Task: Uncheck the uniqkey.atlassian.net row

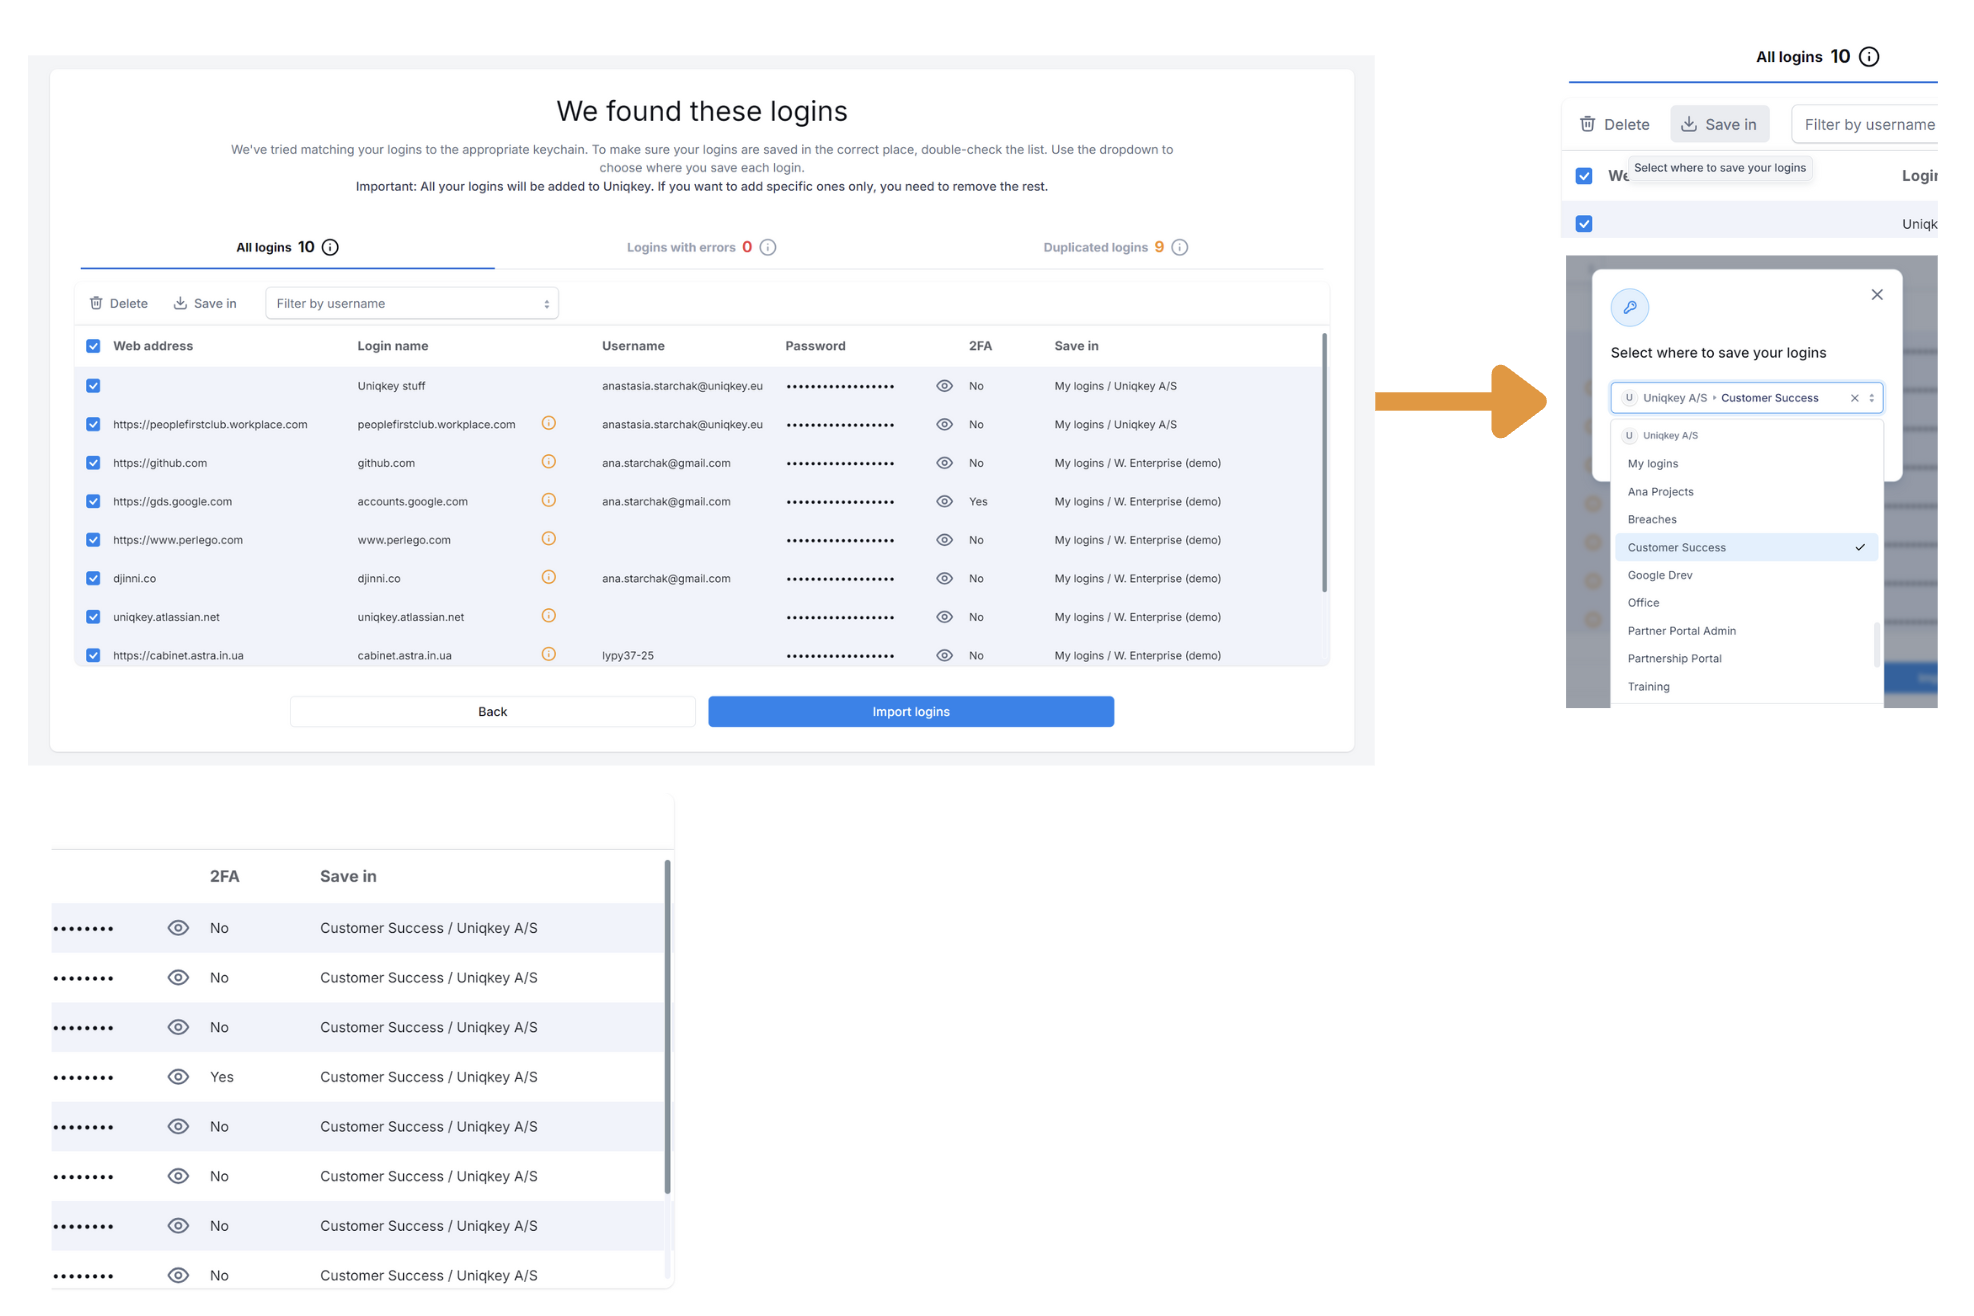Action: pyautogui.click(x=93, y=617)
